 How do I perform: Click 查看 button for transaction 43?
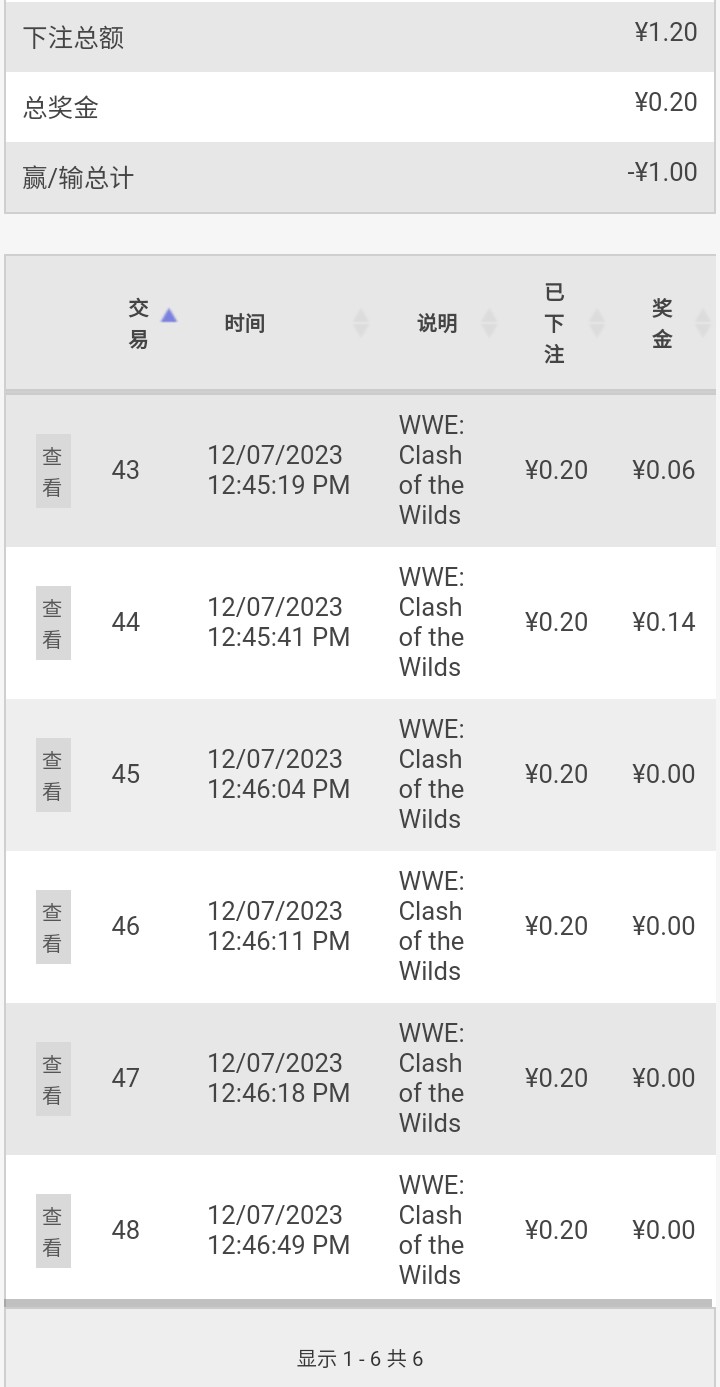coord(53,471)
